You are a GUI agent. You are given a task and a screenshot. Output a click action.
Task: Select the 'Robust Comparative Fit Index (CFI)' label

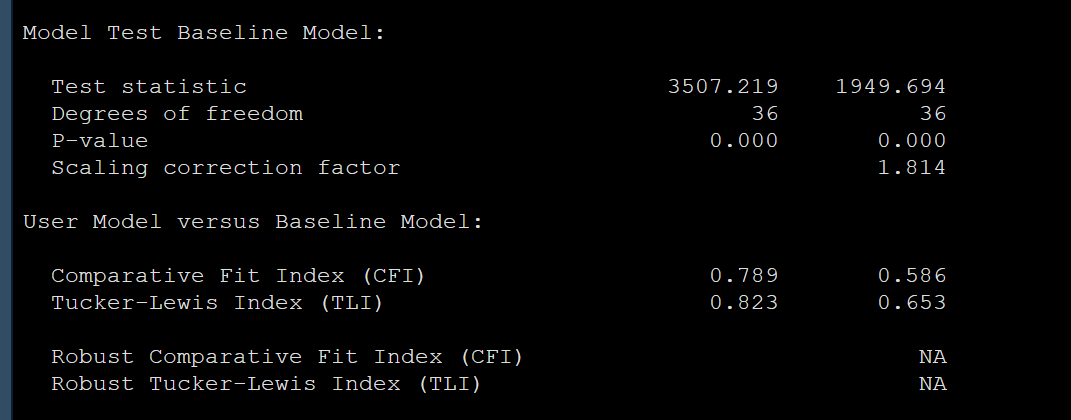(x=288, y=357)
